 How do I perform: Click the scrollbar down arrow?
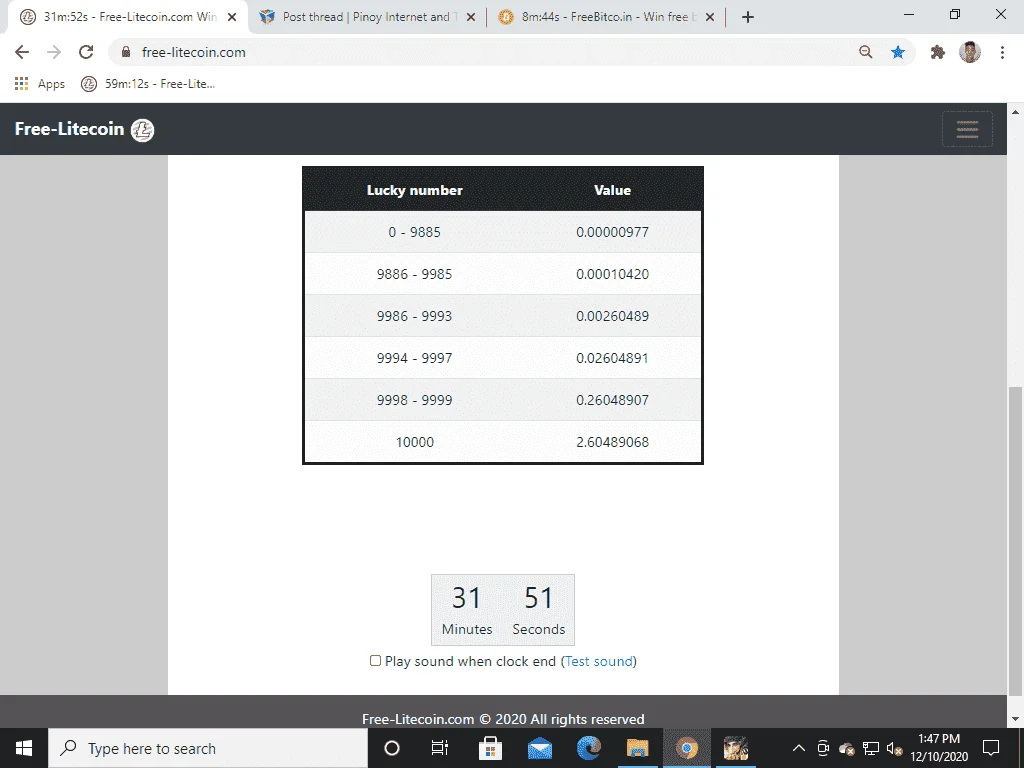[x=1015, y=719]
